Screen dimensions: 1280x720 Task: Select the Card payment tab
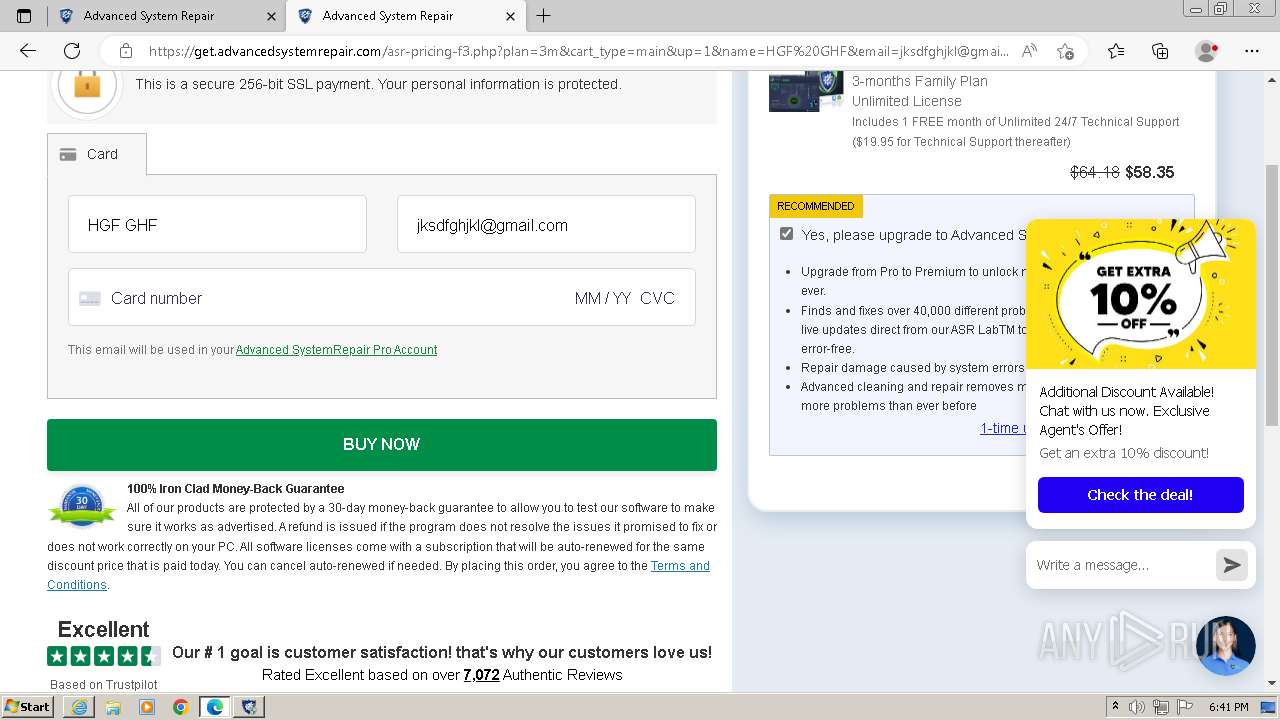97,154
